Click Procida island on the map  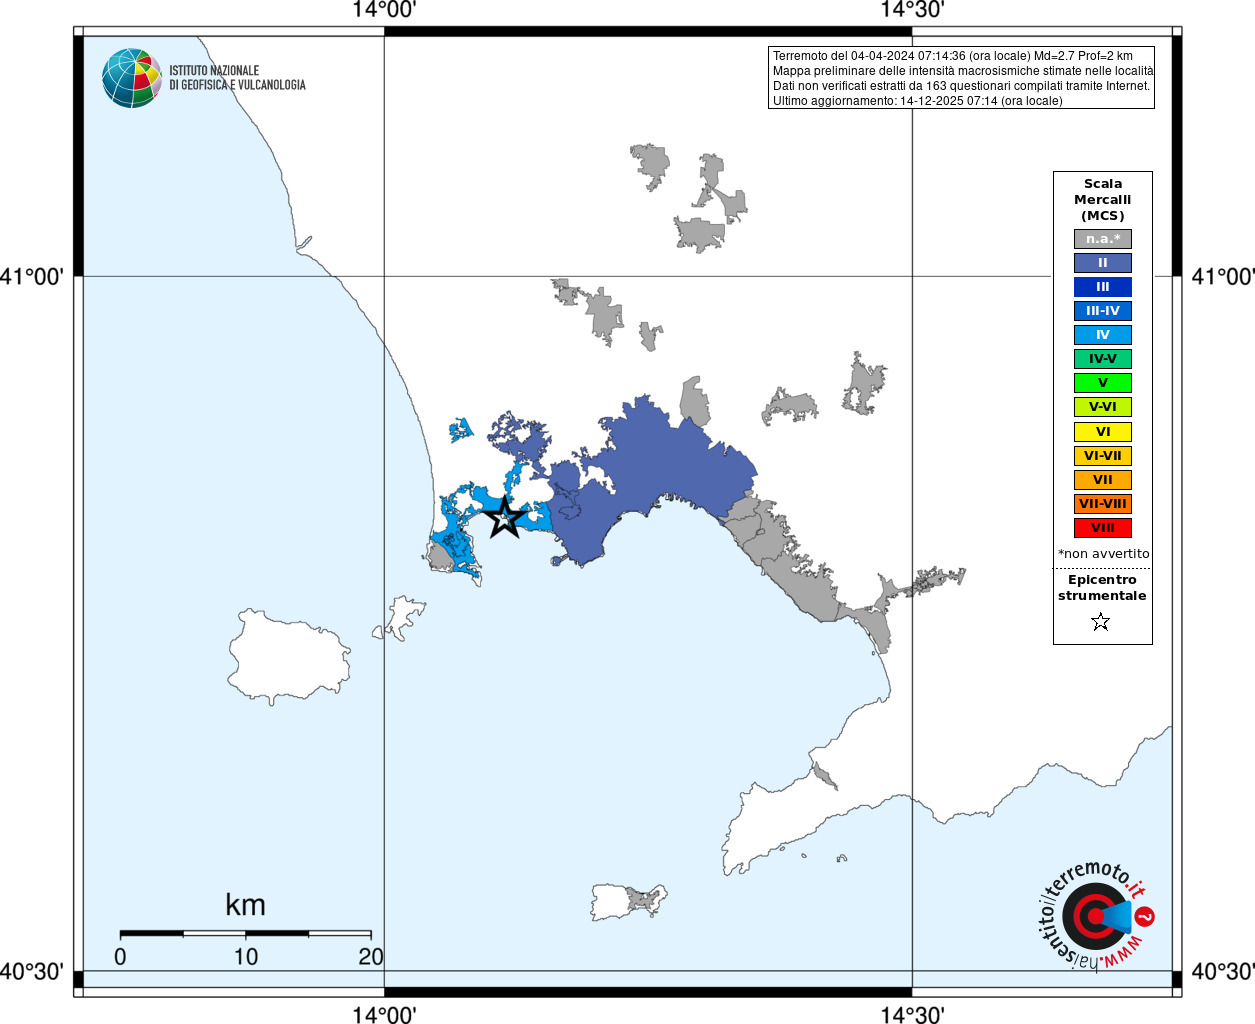point(402,616)
